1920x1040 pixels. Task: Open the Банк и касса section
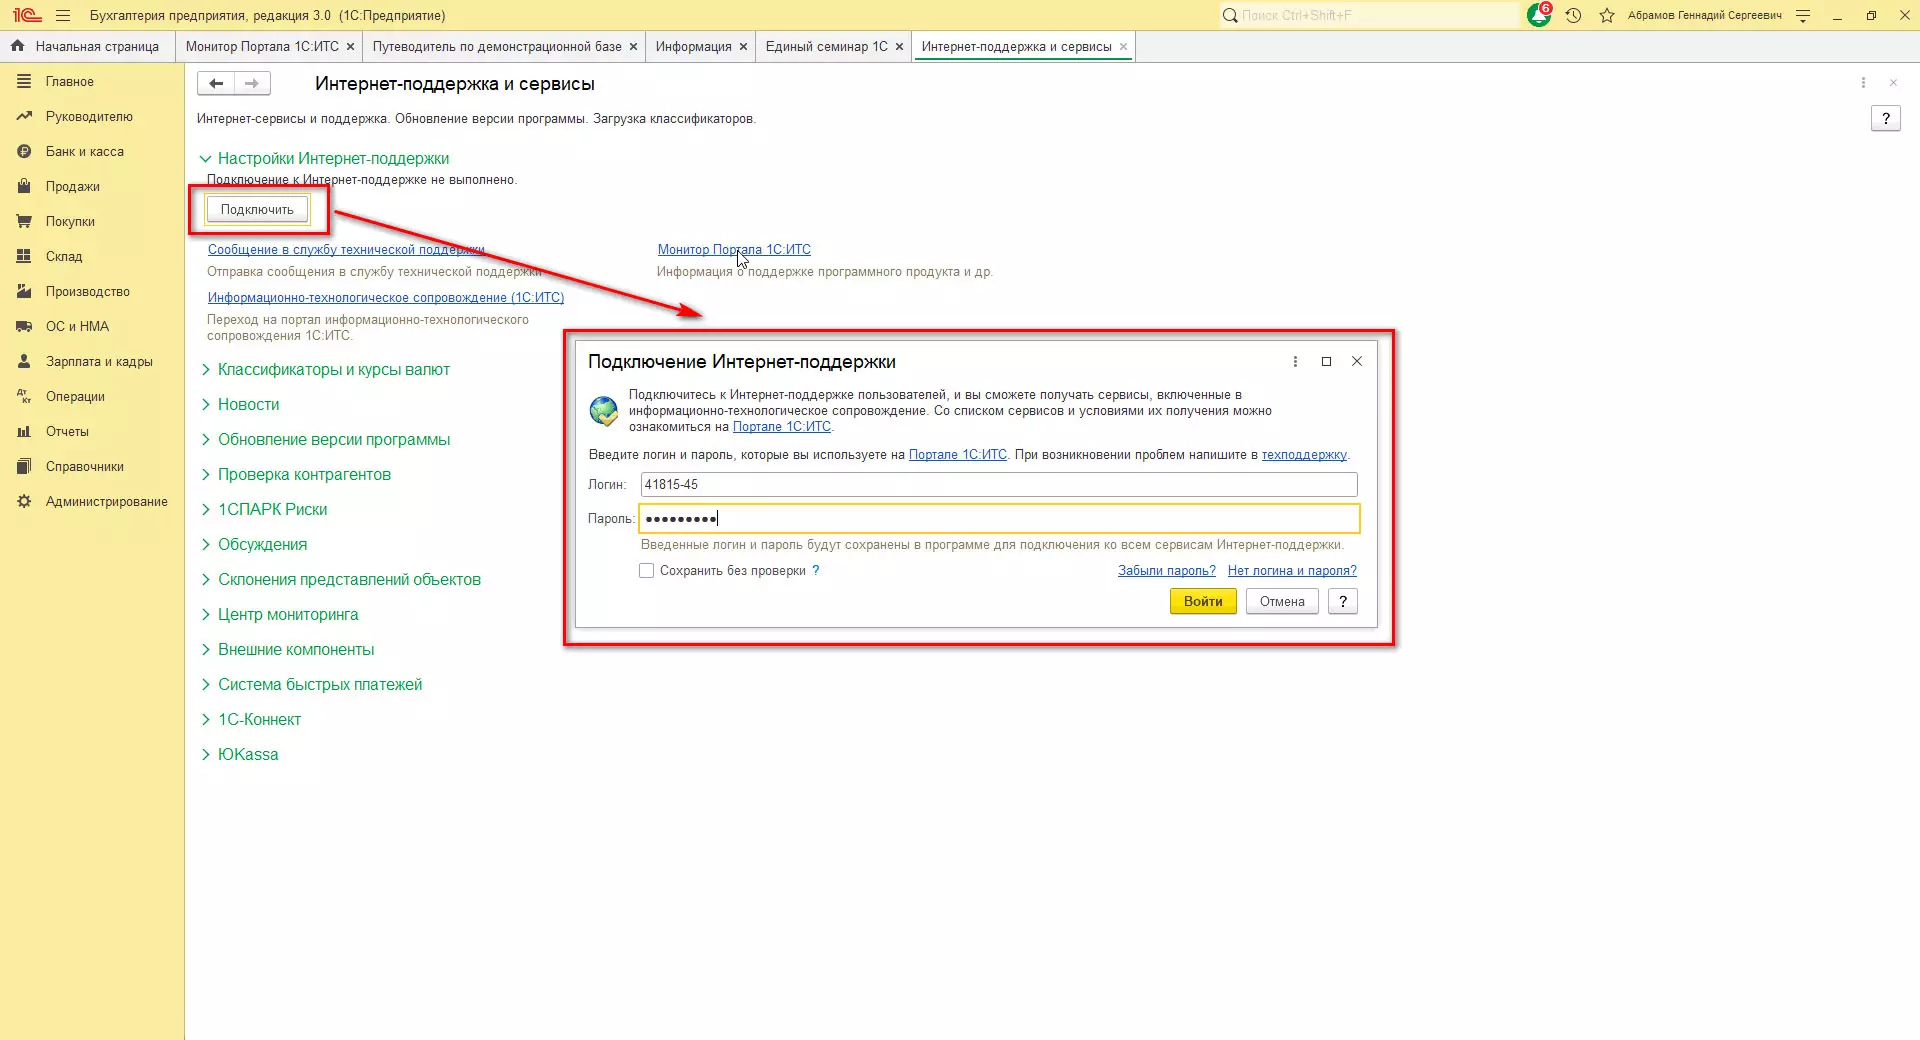coord(92,152)
